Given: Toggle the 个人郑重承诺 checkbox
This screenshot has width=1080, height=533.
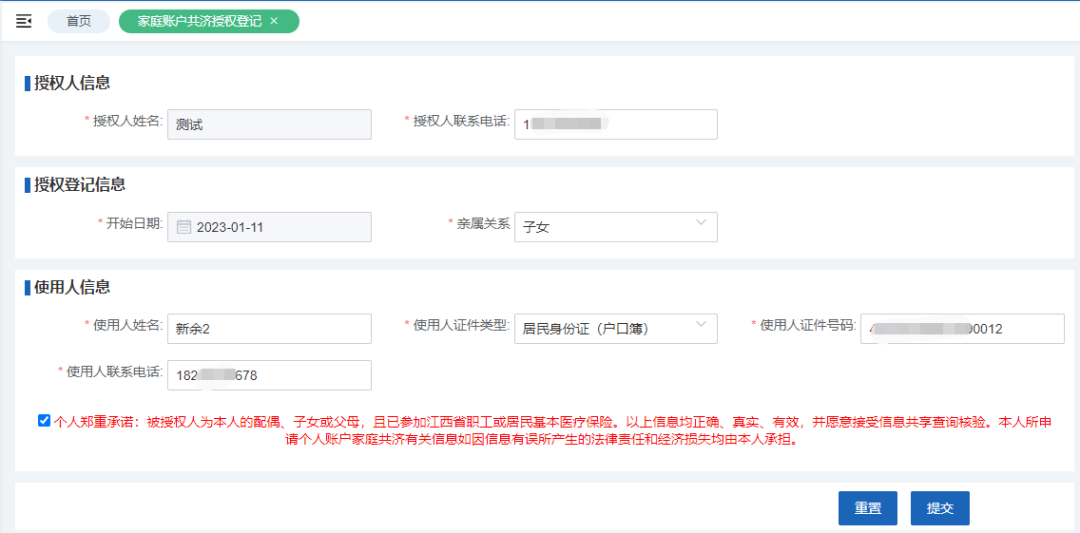Looking at the screenshot, I should coord(44,421).
